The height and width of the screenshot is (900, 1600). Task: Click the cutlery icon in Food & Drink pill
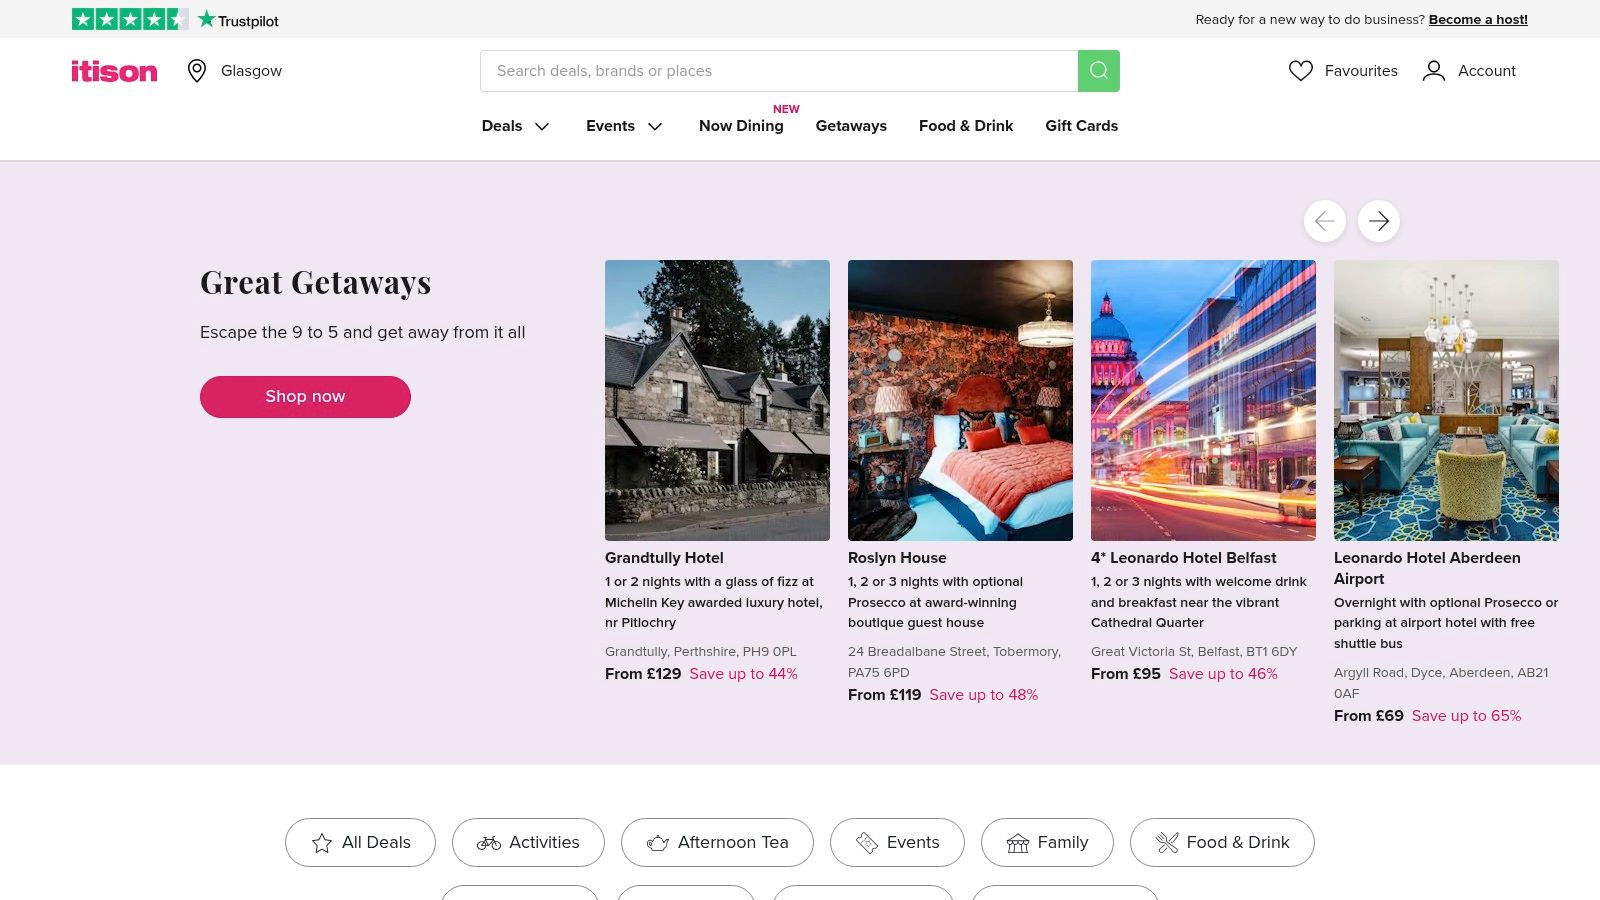pyautogui.click(x=1167, y=843)
